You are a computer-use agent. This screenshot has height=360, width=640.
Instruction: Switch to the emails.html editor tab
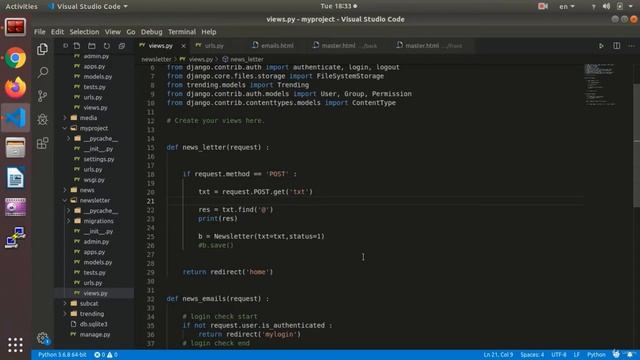277,46
